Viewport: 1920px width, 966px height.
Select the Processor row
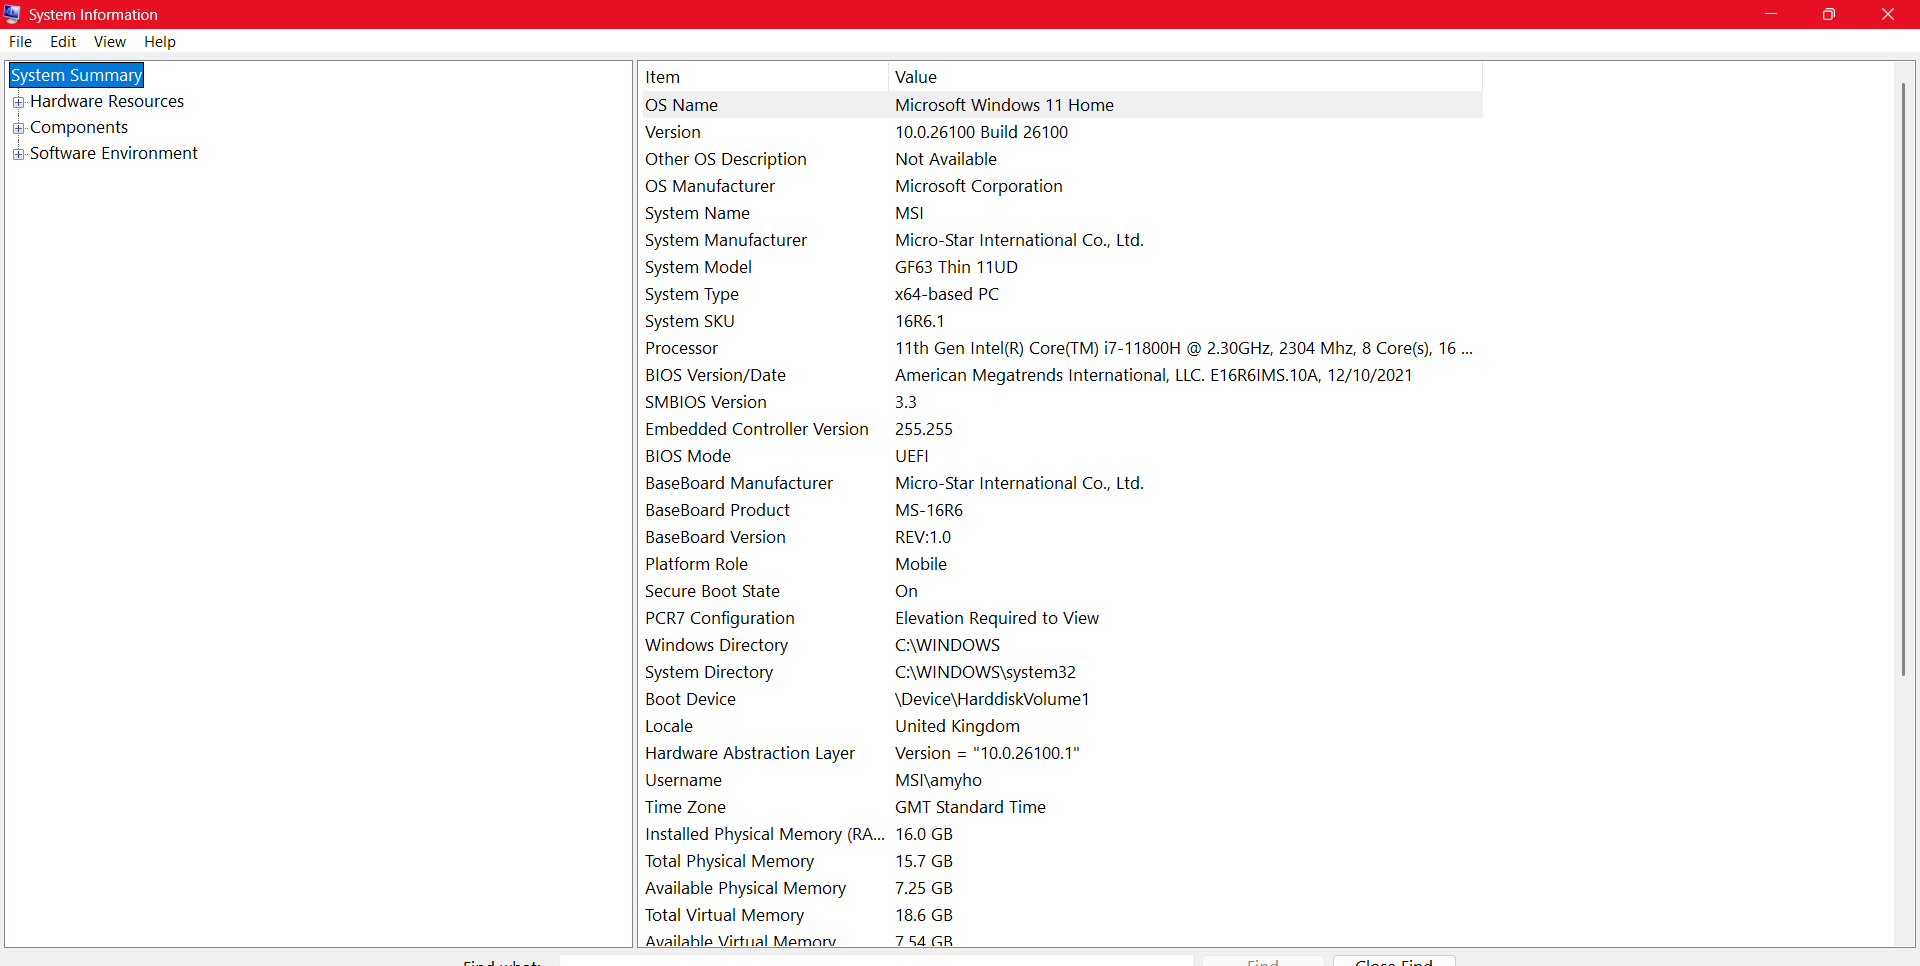tap(1061, 348)
